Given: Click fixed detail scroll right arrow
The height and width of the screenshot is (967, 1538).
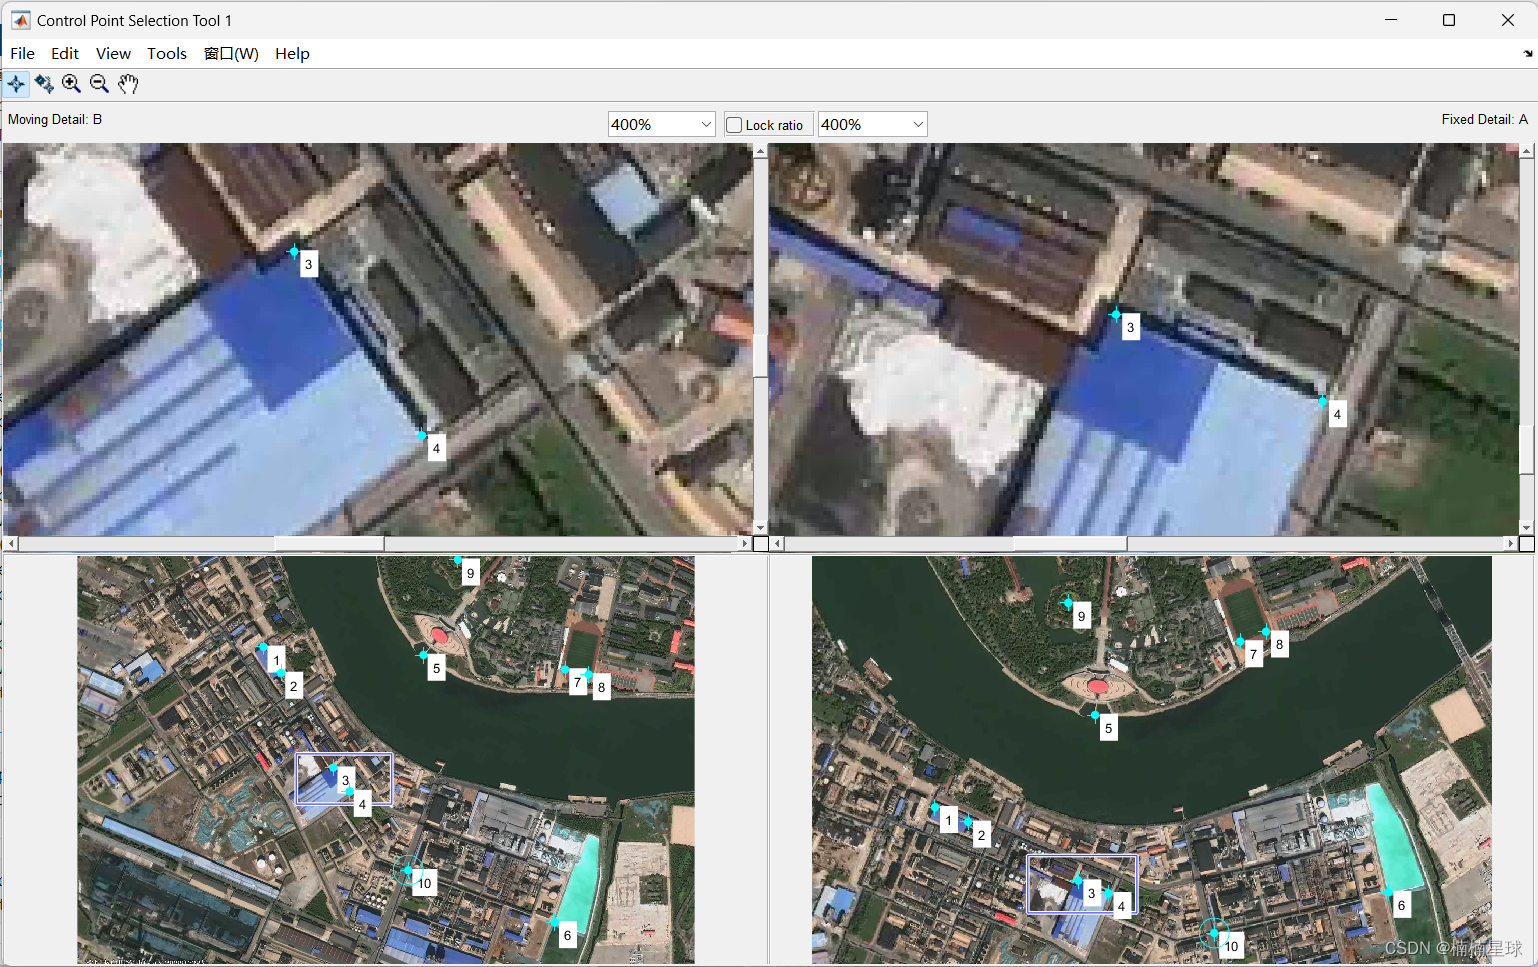Looking at the screenshot, I should pos(1510,544).
